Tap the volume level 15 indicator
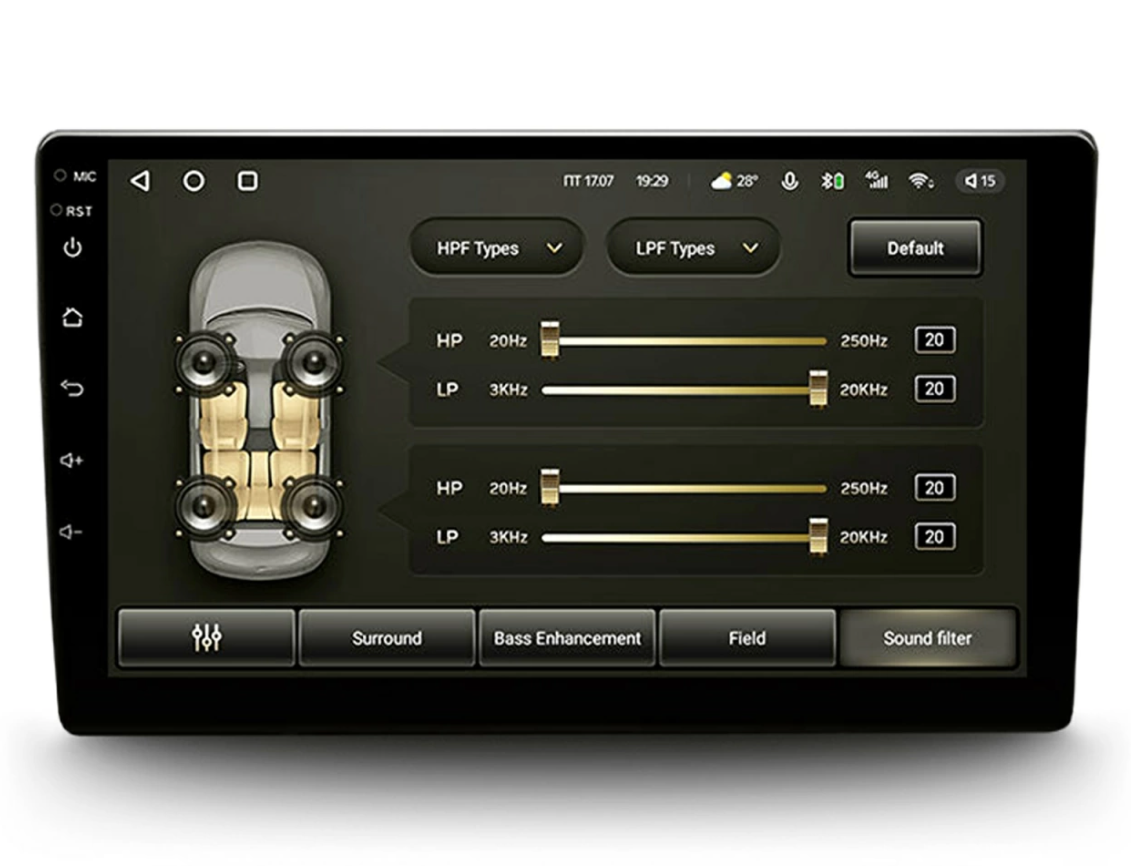The width and height of the screenshot is (1131, 866). coord(980,181)
